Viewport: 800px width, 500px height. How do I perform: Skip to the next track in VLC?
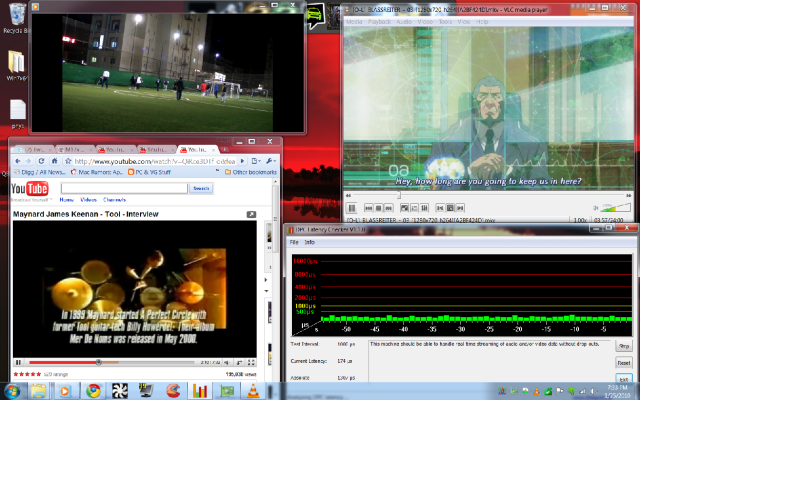(389, 208)
